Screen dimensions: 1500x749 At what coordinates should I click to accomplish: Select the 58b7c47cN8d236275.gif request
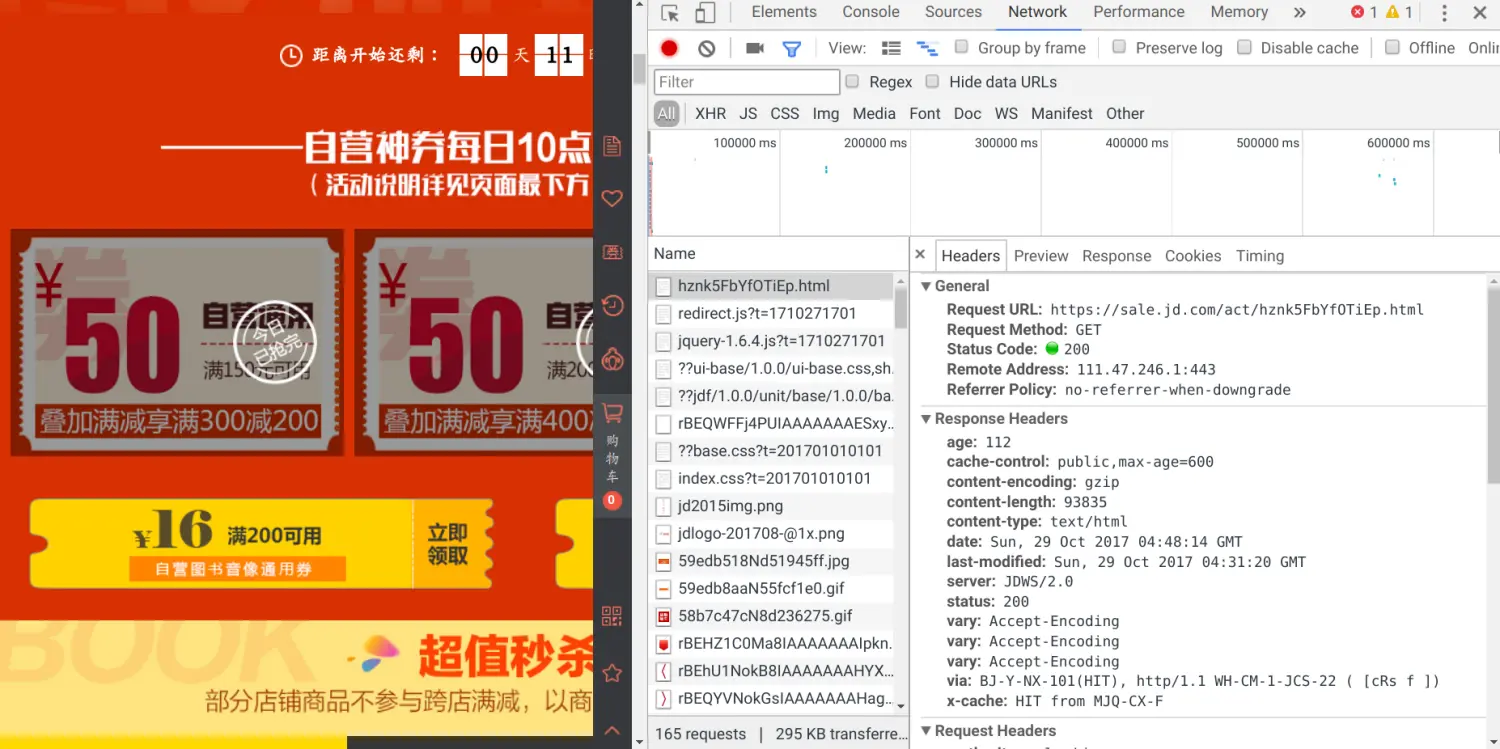(x=771, y=616)
